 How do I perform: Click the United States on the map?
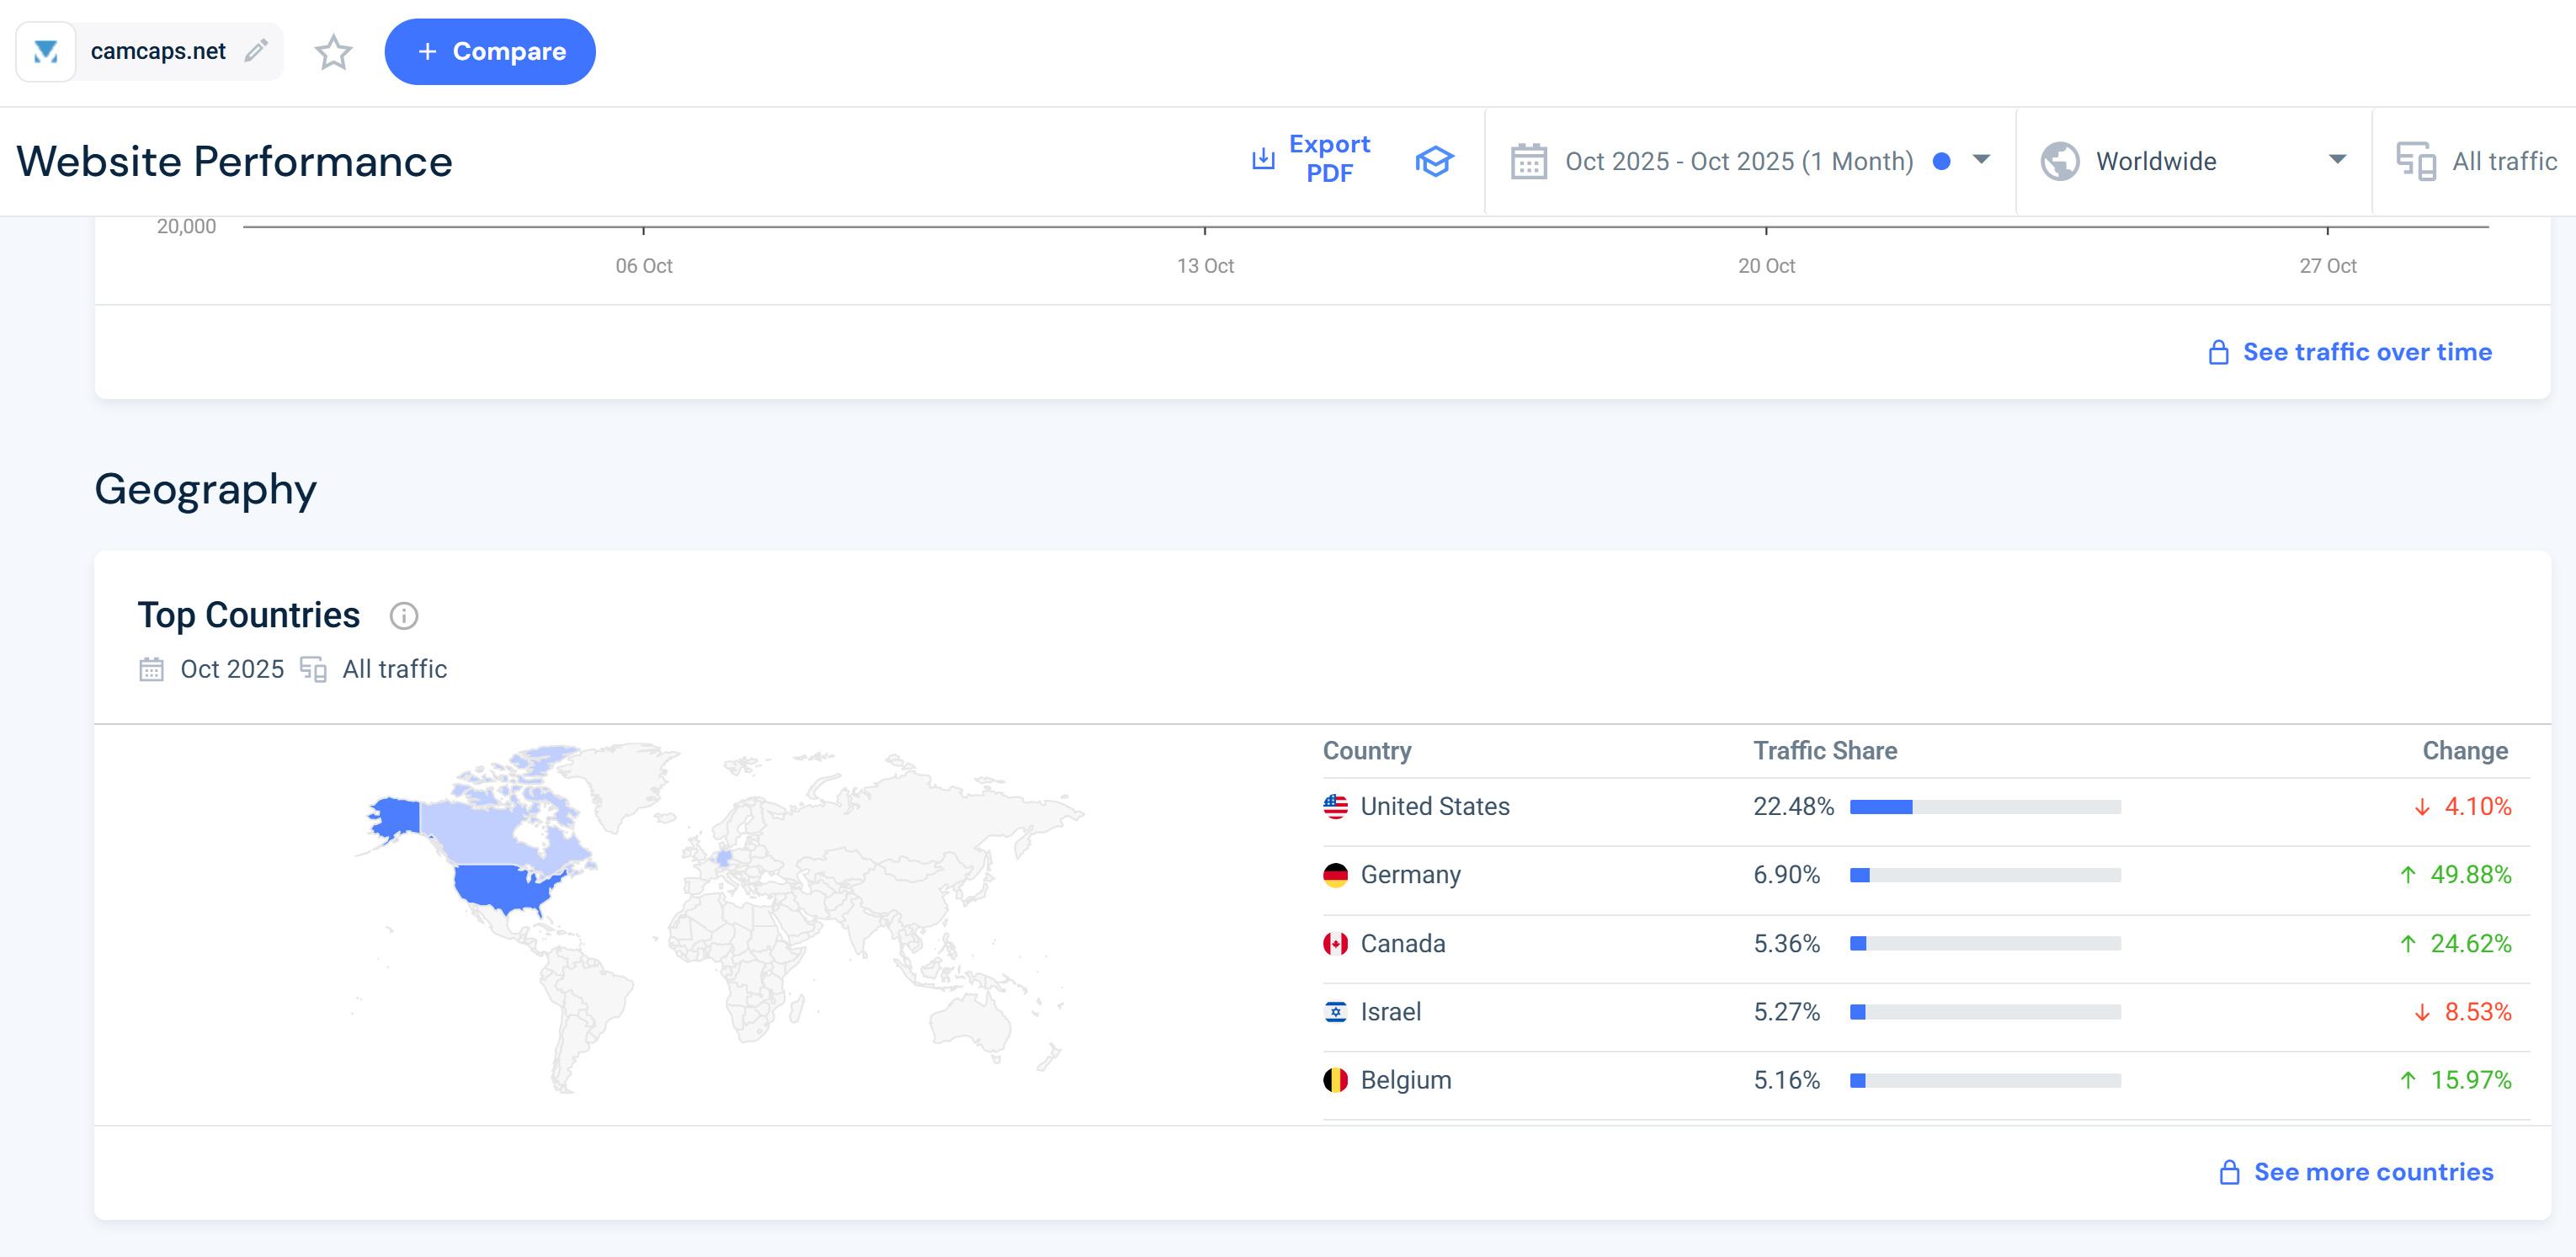point(505,886)
